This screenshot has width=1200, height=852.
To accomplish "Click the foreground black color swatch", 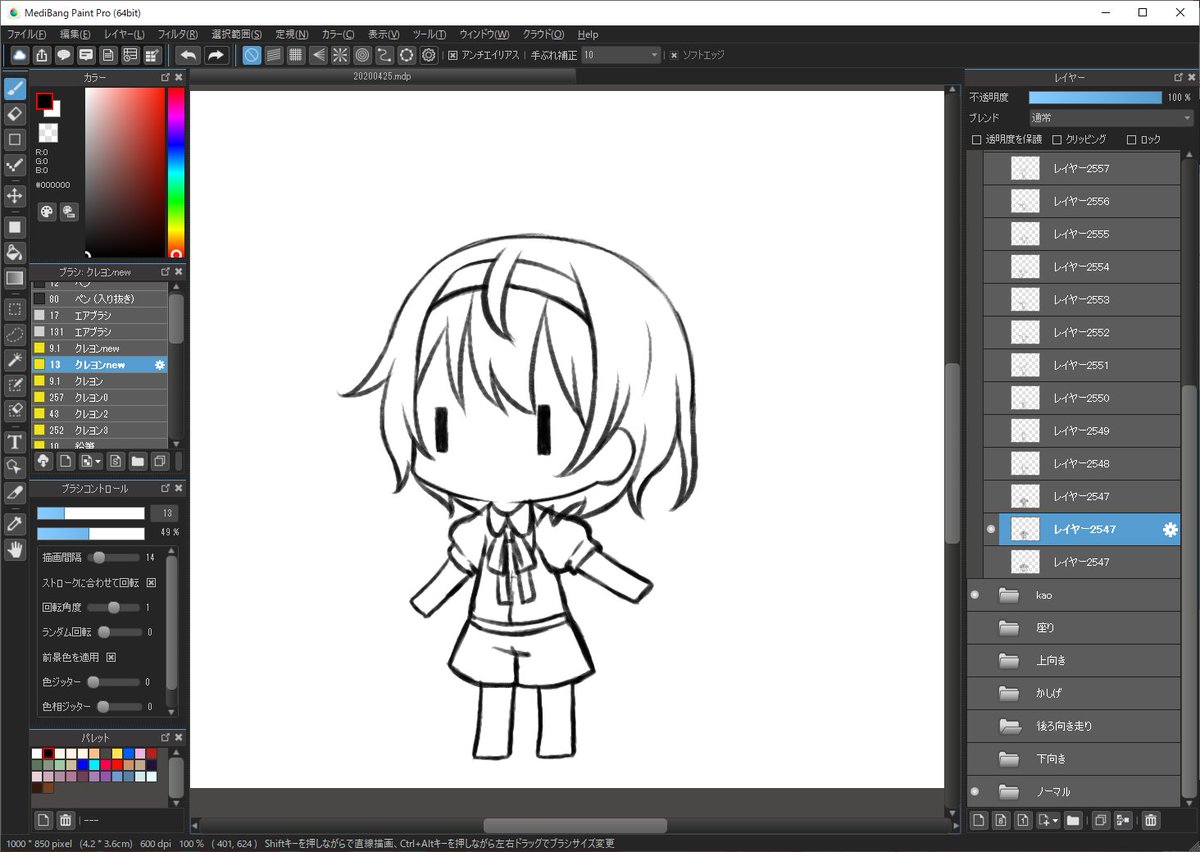I will coord(44,101).
